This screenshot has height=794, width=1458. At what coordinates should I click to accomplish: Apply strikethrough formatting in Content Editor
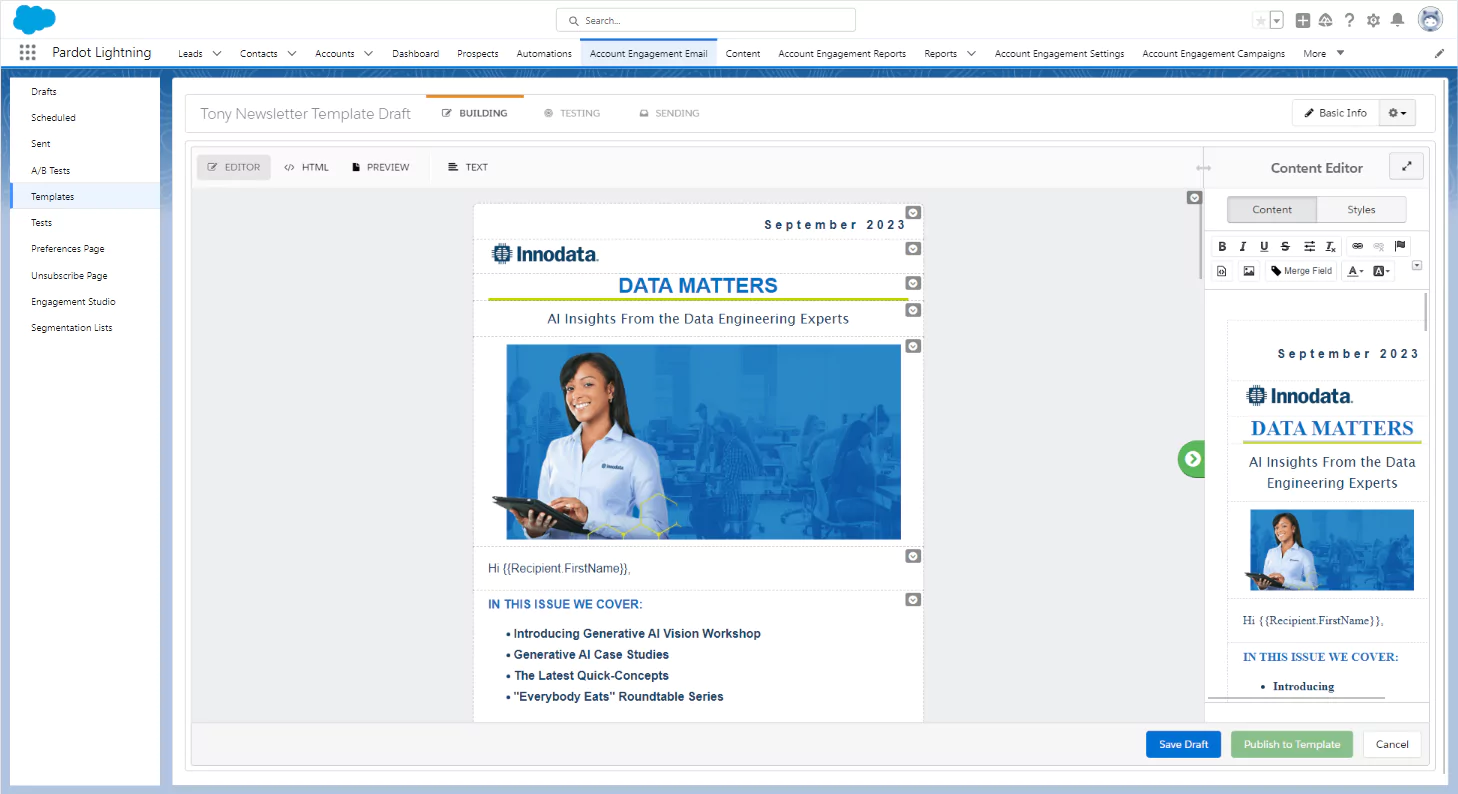1285,246
